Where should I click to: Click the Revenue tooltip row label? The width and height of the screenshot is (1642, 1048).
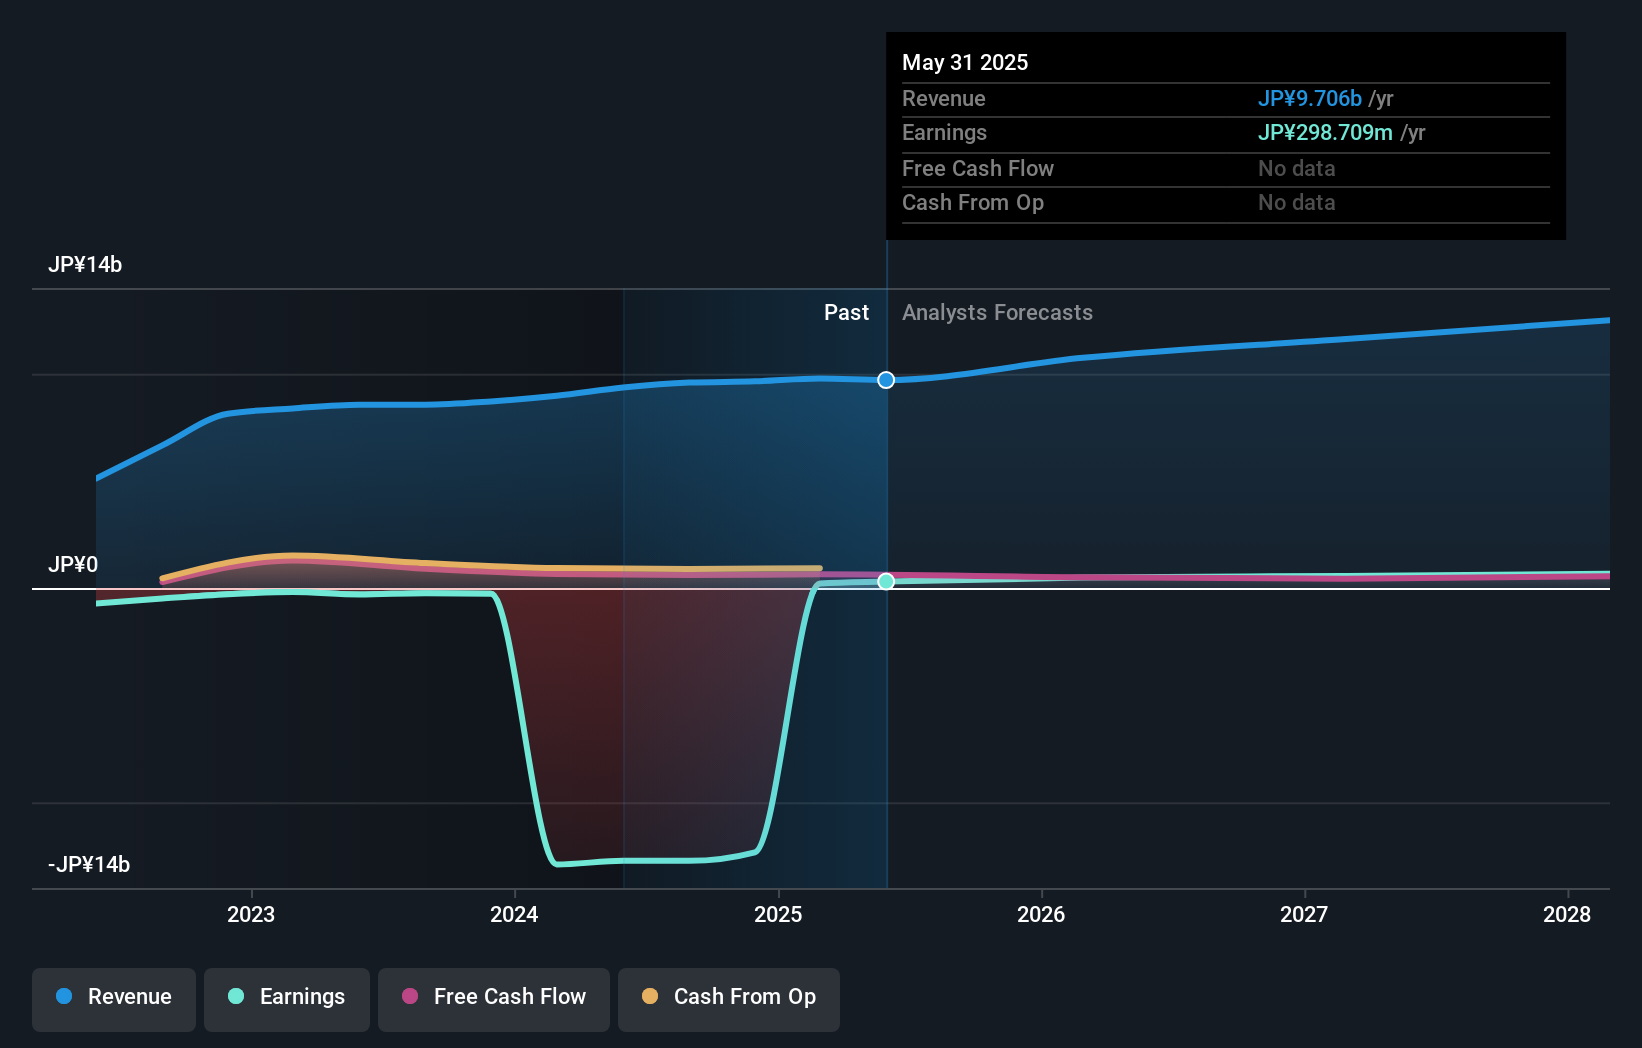coord(944,99)
